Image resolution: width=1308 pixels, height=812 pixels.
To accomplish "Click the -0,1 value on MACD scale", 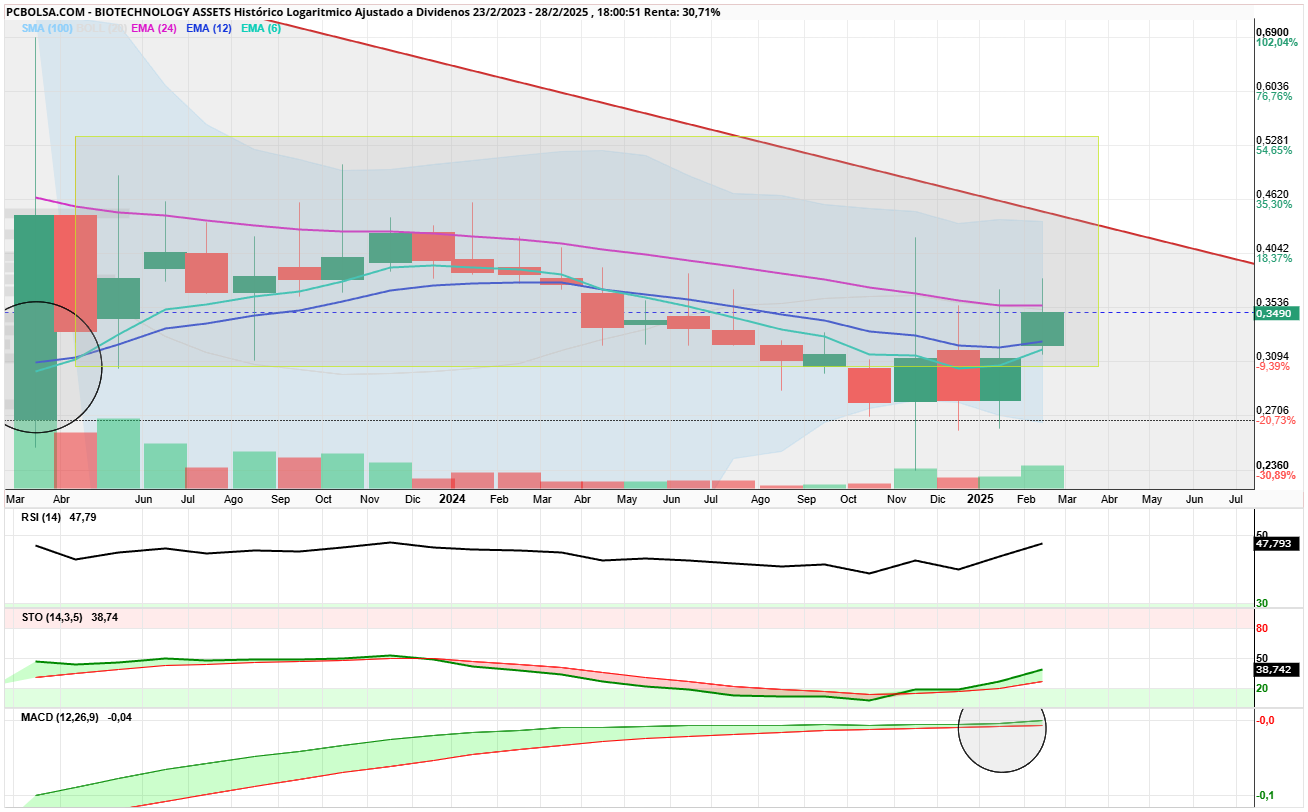I will [x=1263, y=796].
